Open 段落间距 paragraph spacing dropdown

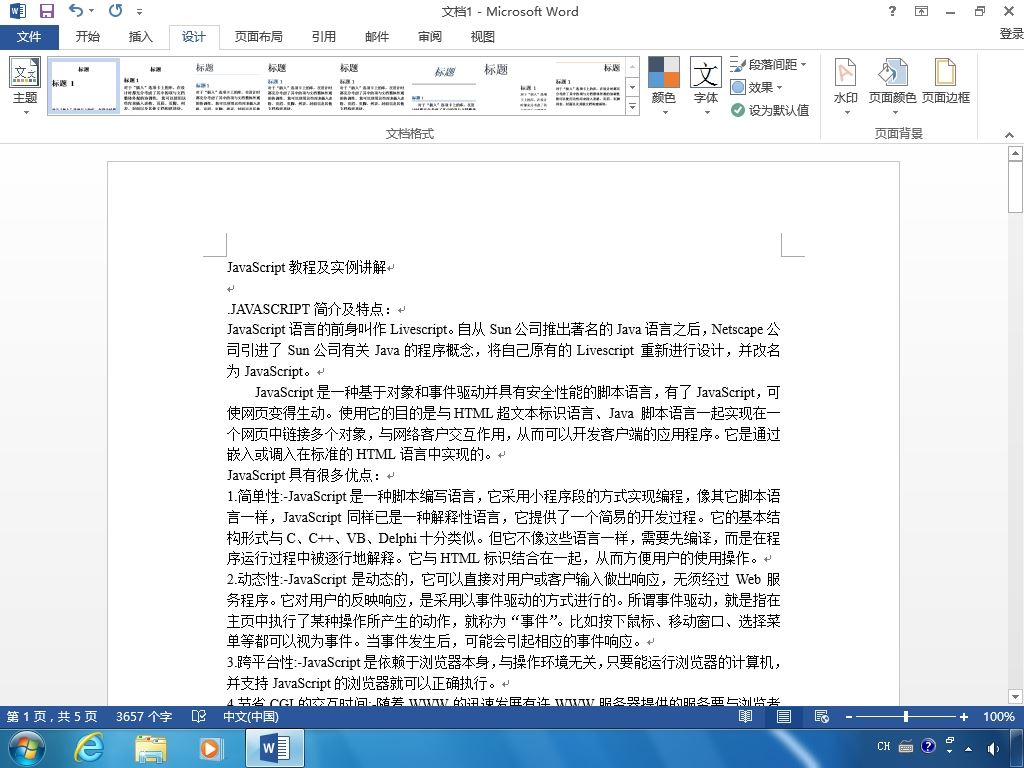[769, 65]
